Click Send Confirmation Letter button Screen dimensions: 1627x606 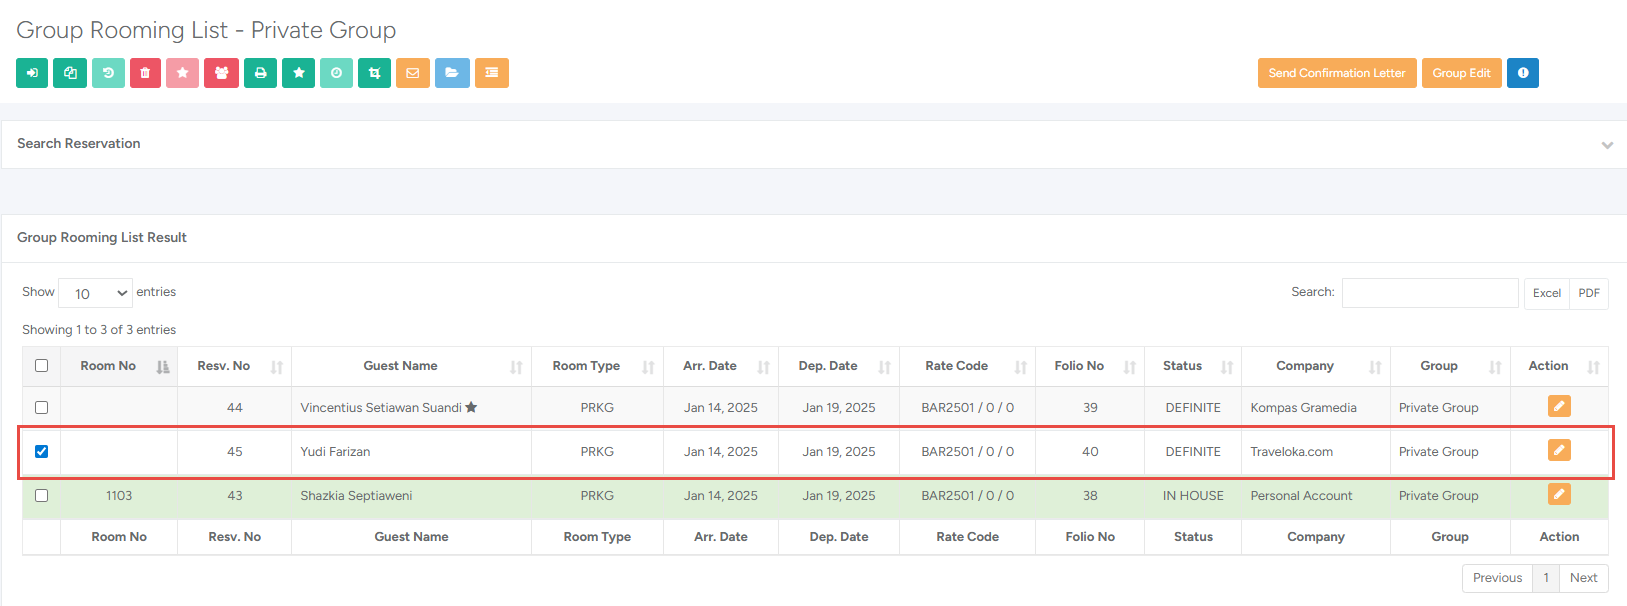[x=1336, y=73]
